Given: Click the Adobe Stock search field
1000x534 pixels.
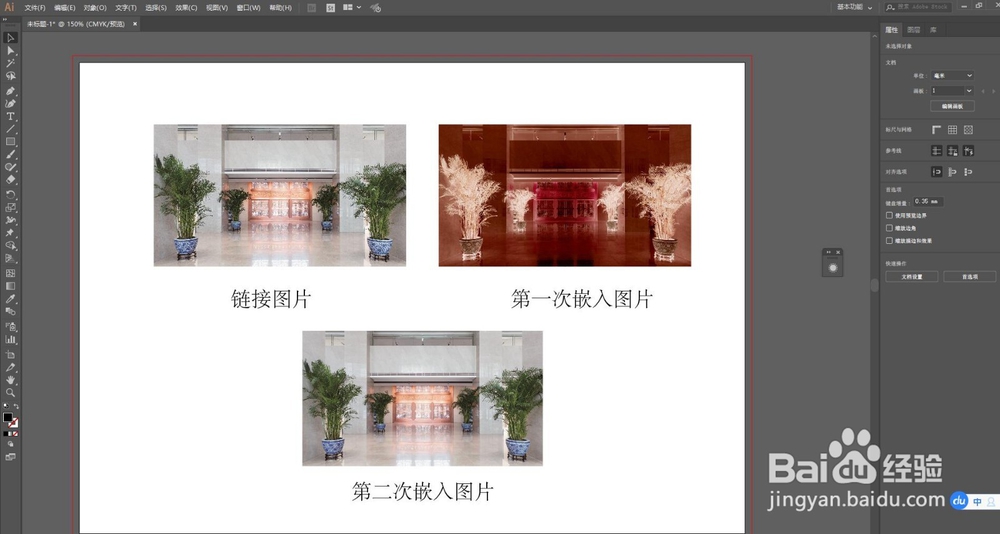Looking at the screenshot, I should click(918, 7).
